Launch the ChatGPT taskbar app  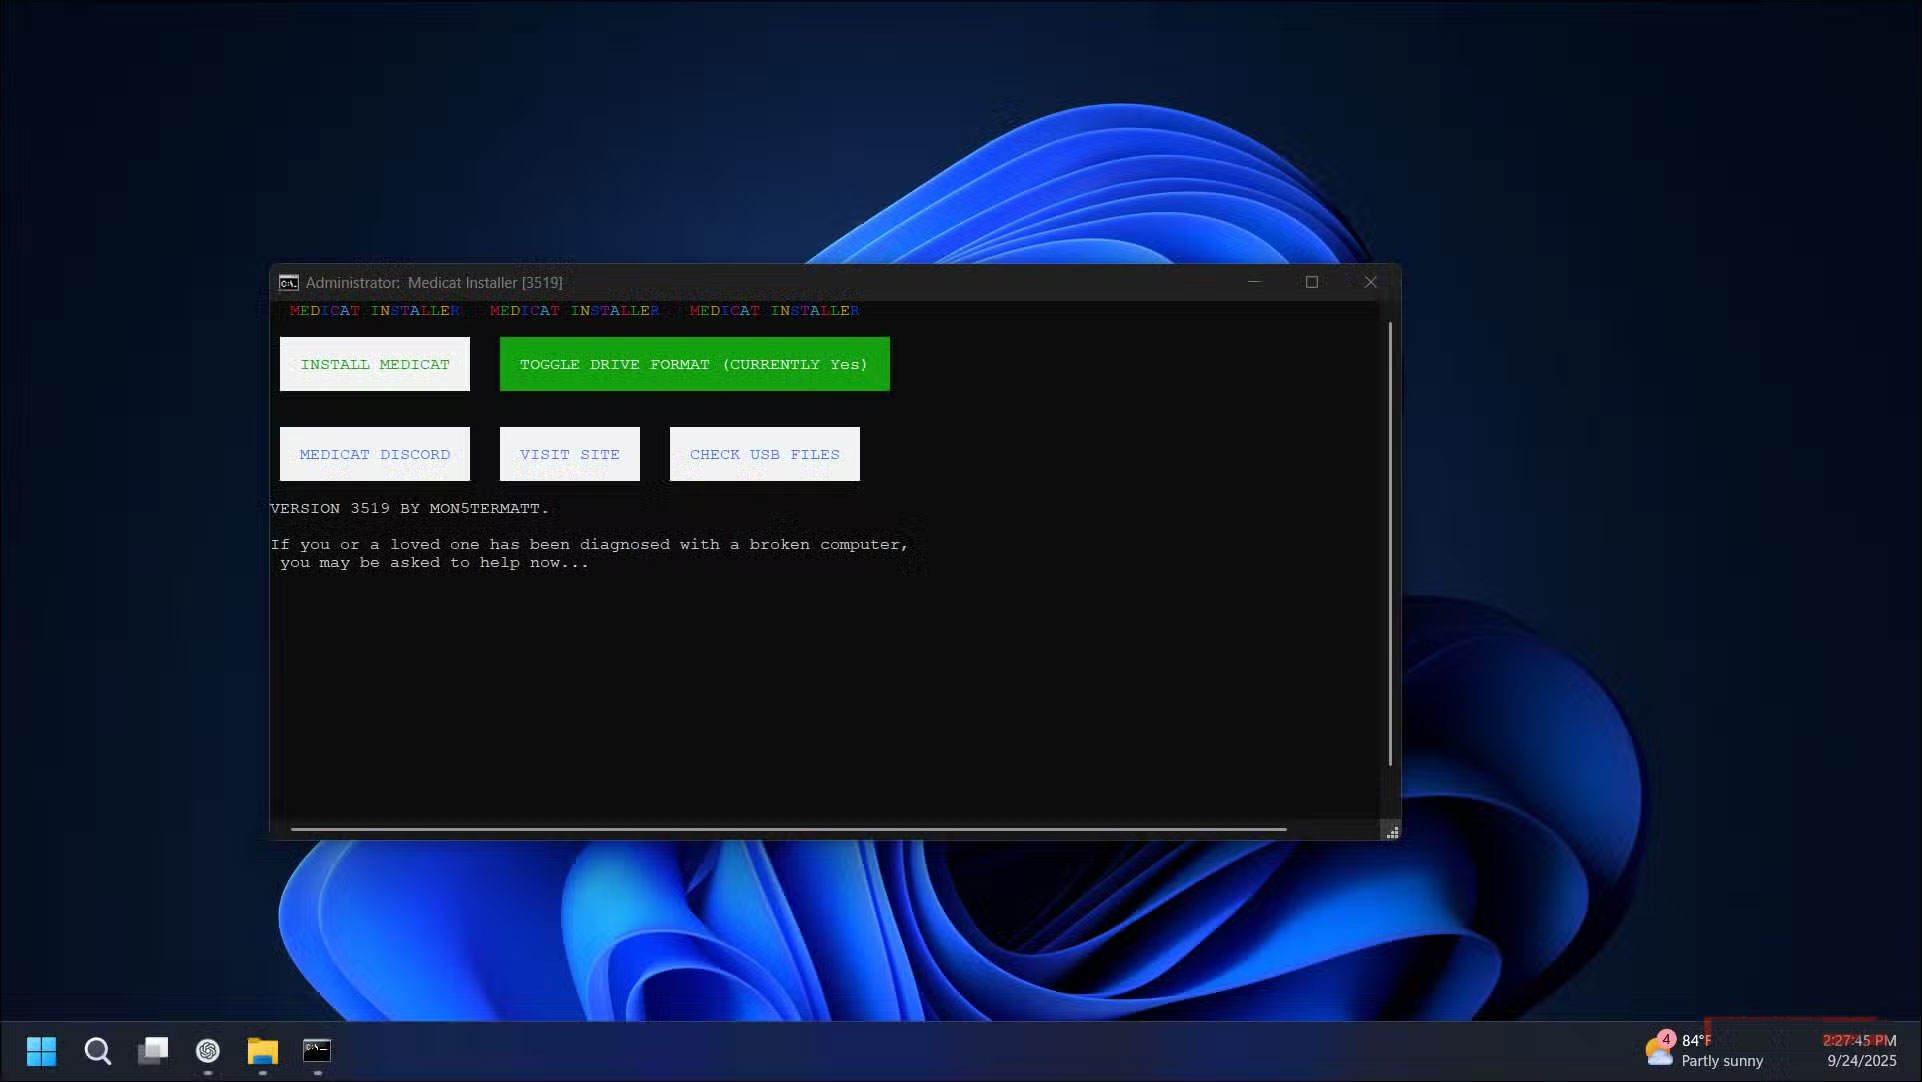[208, 1051]
